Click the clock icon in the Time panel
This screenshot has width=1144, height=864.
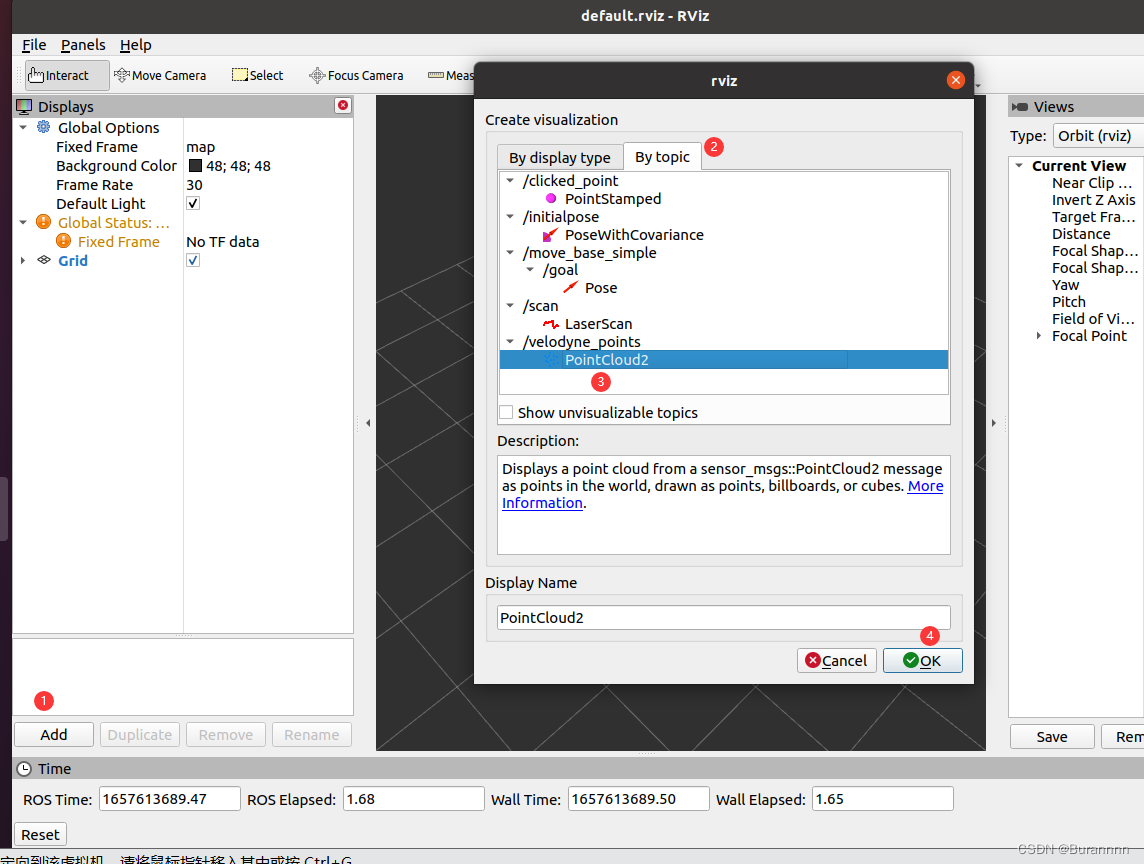(22, 768)
